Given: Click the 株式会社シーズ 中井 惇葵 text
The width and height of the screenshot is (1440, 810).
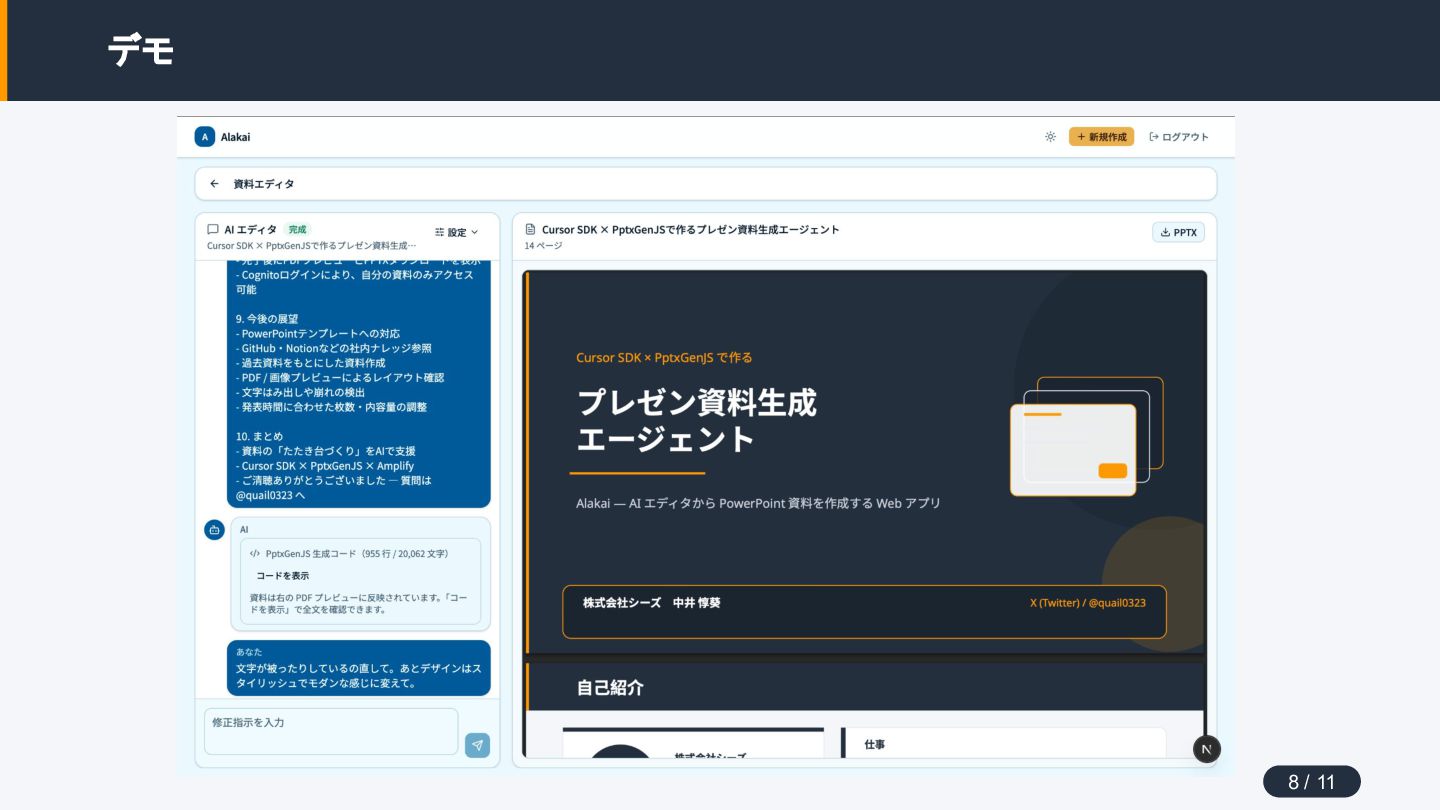Looking at the screenshot, I should coord(652,603).
